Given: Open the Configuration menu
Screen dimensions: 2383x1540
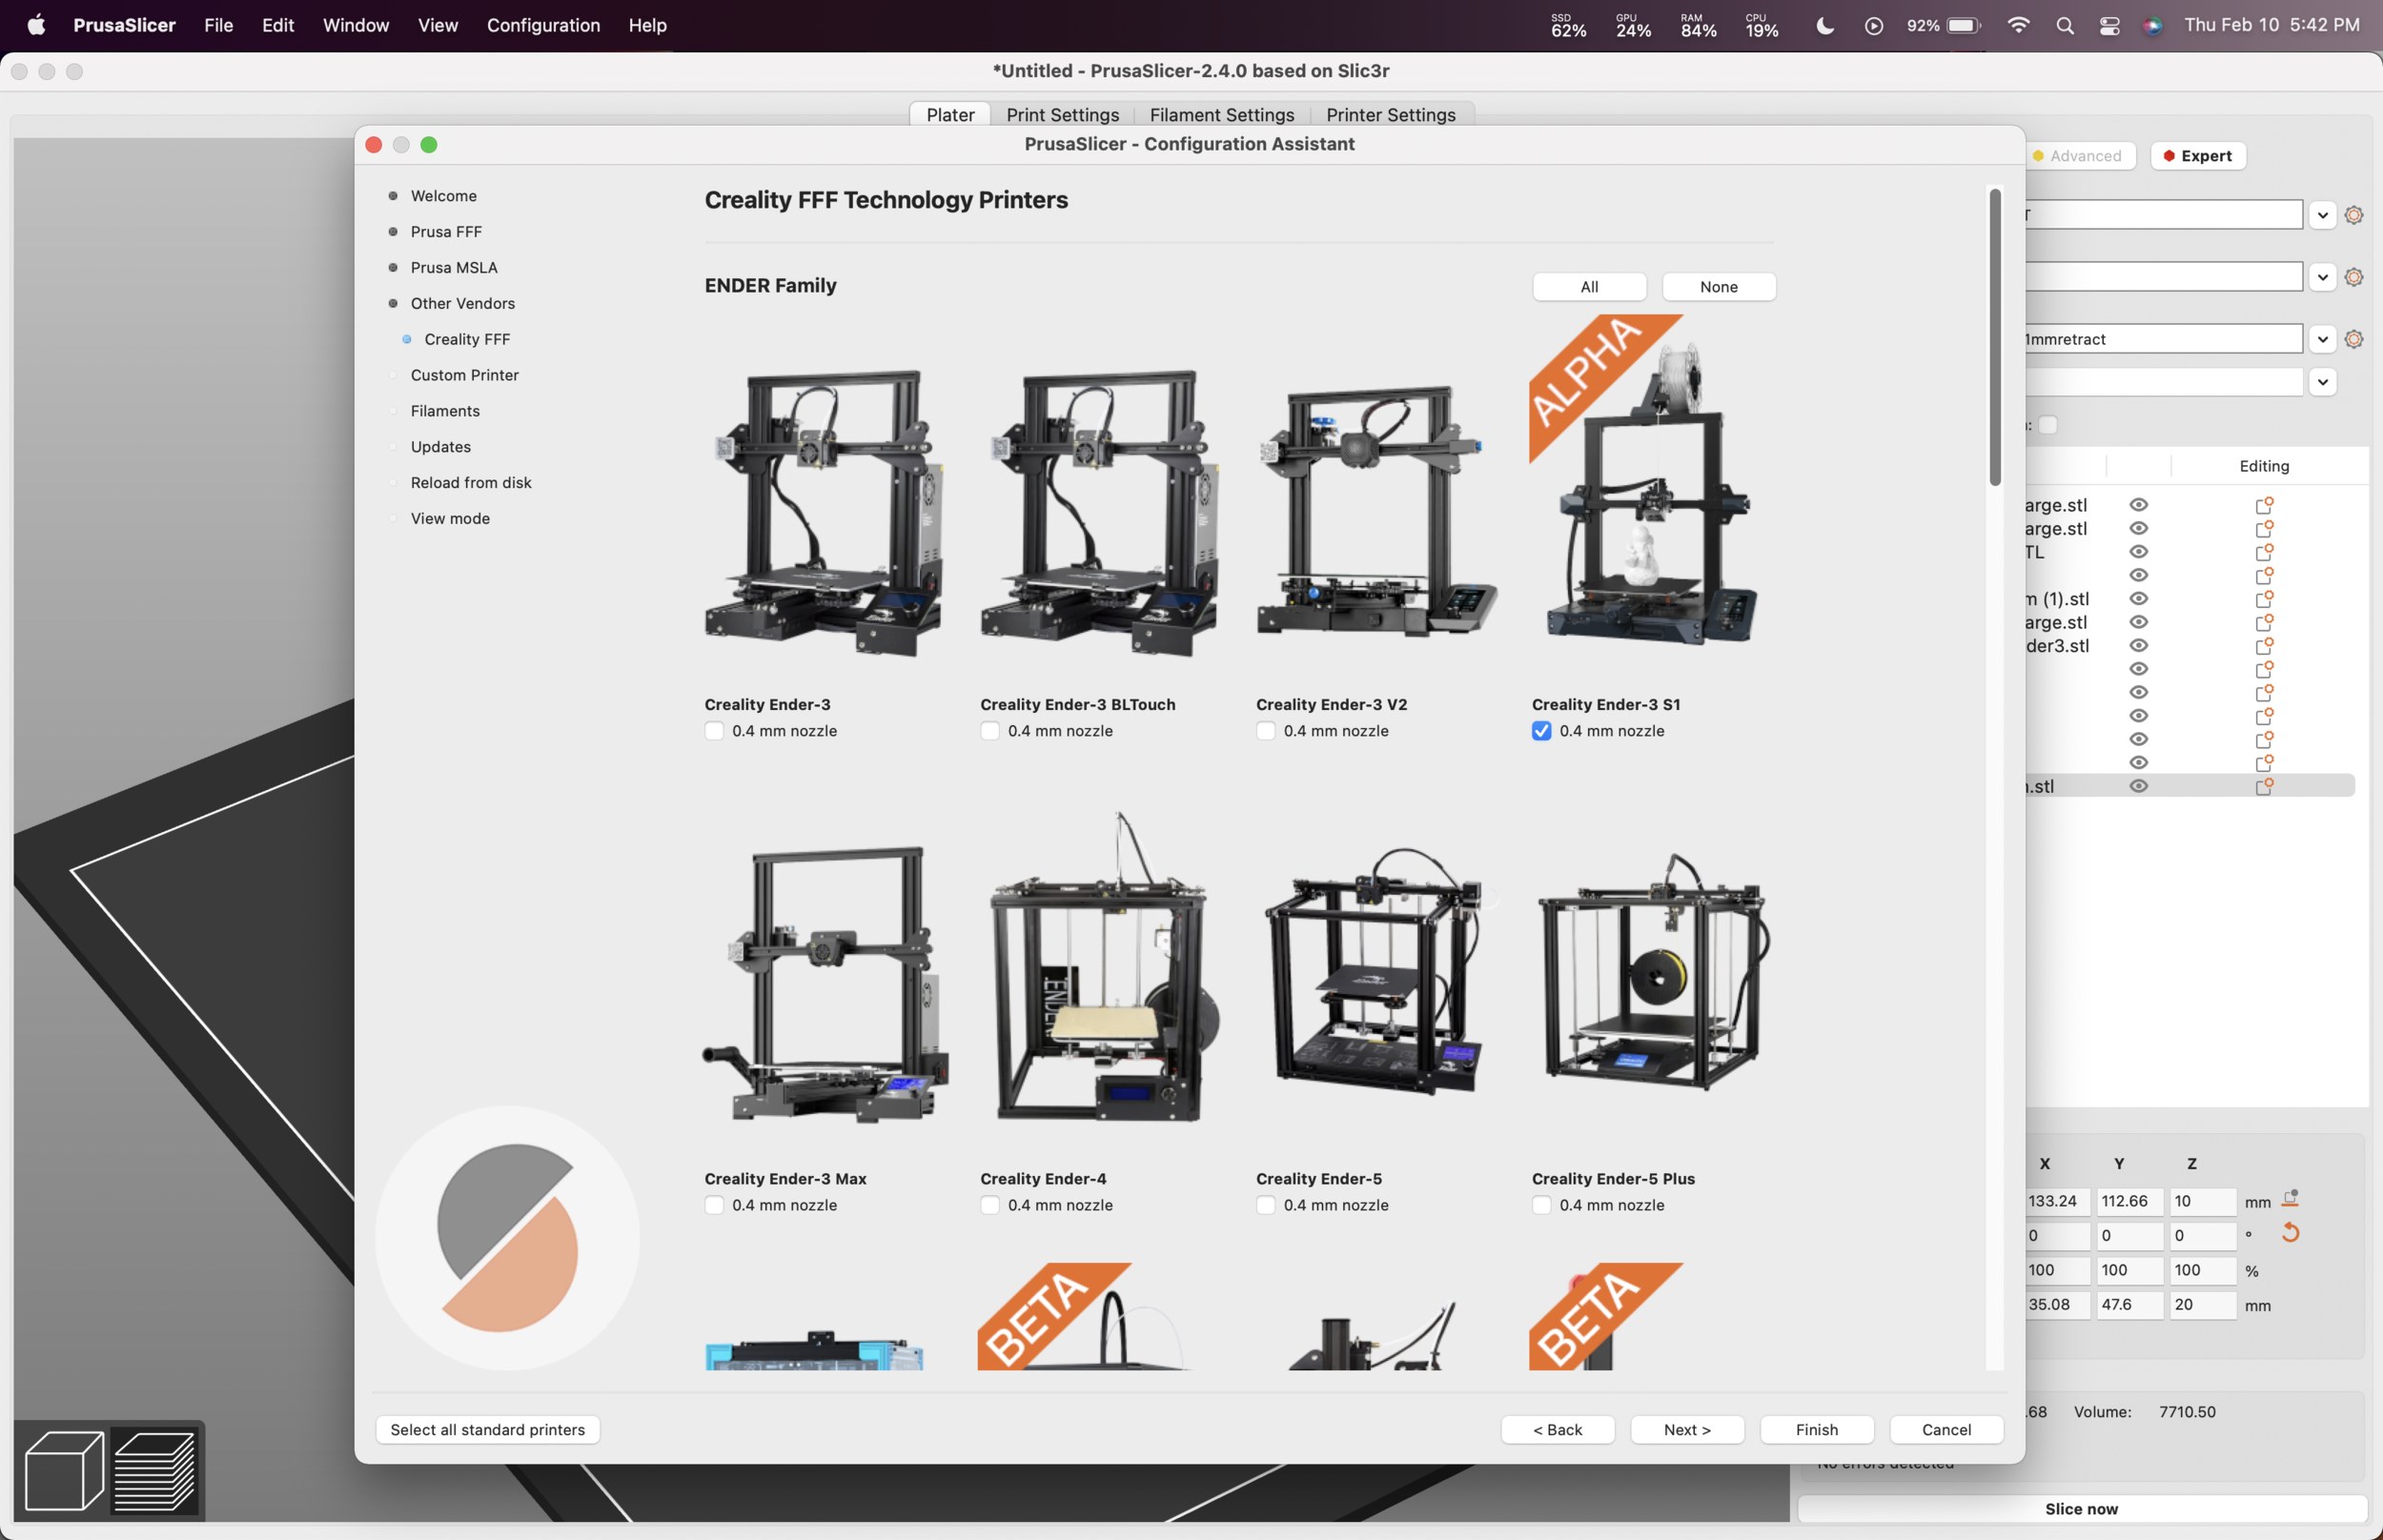Looking at the screenshot, I should pyautogui.click(x=543, y=25).
